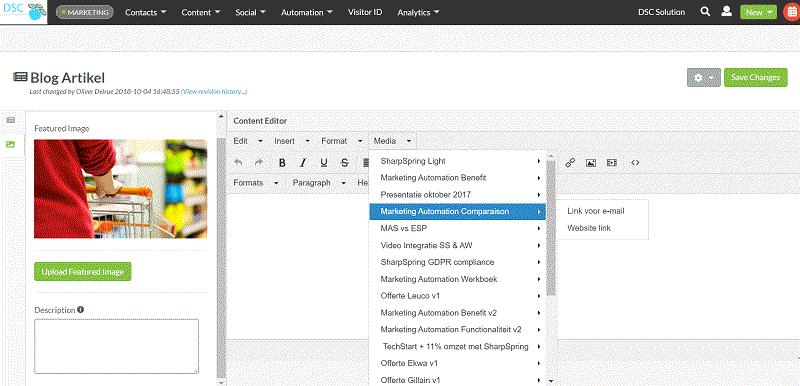Click the media menu scroll-down arrow
This screenshot has width=800, height=386.
coord(551,380)
